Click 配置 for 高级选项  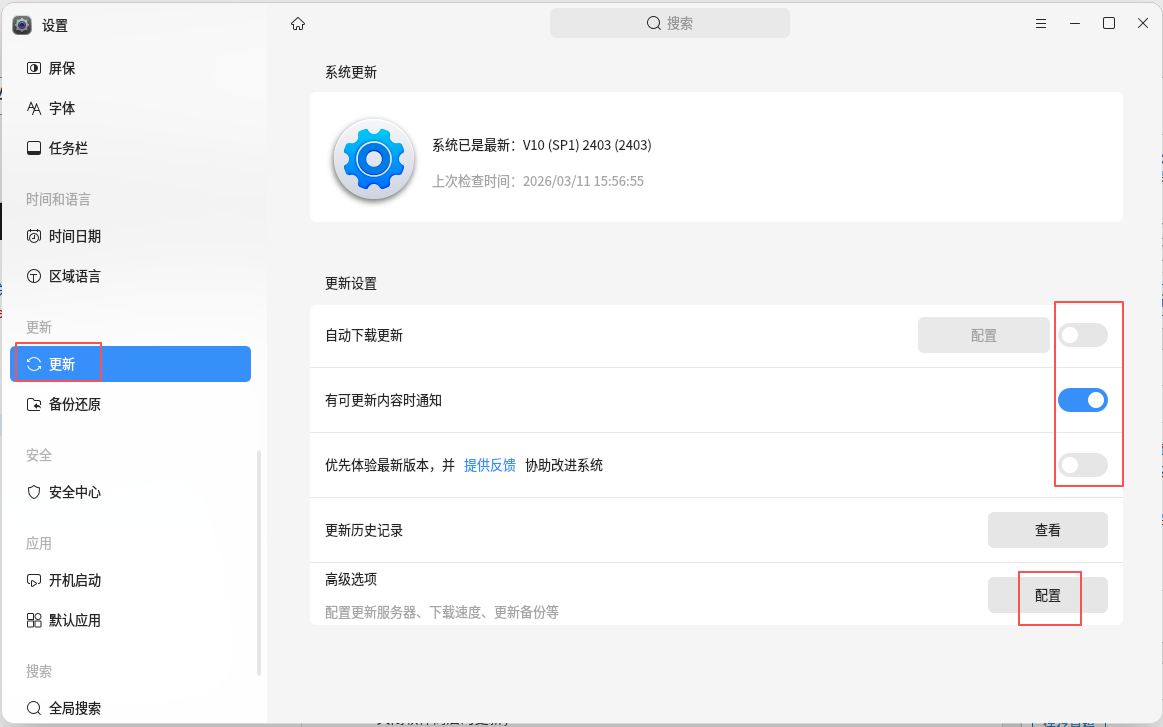point(1047,595)
